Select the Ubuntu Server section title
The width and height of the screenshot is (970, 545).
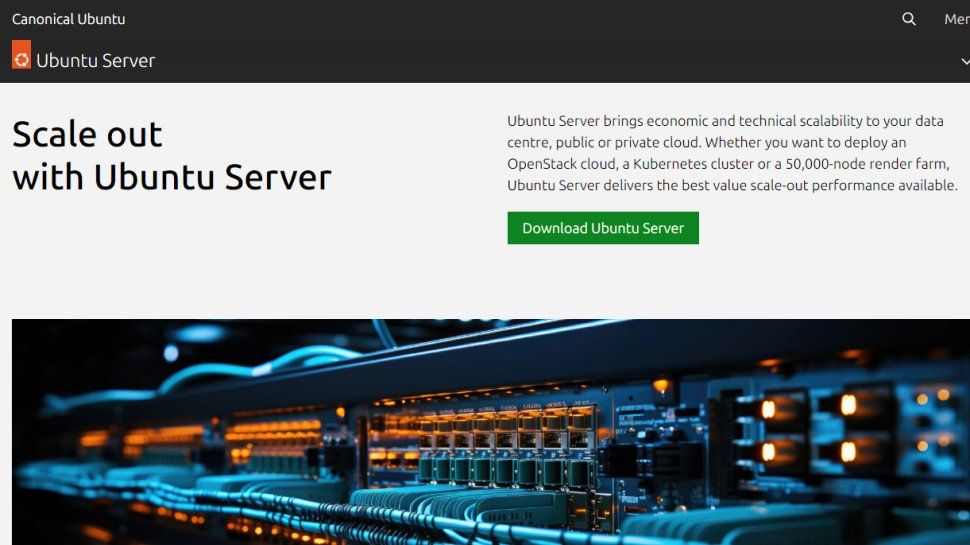click(95, 61)
